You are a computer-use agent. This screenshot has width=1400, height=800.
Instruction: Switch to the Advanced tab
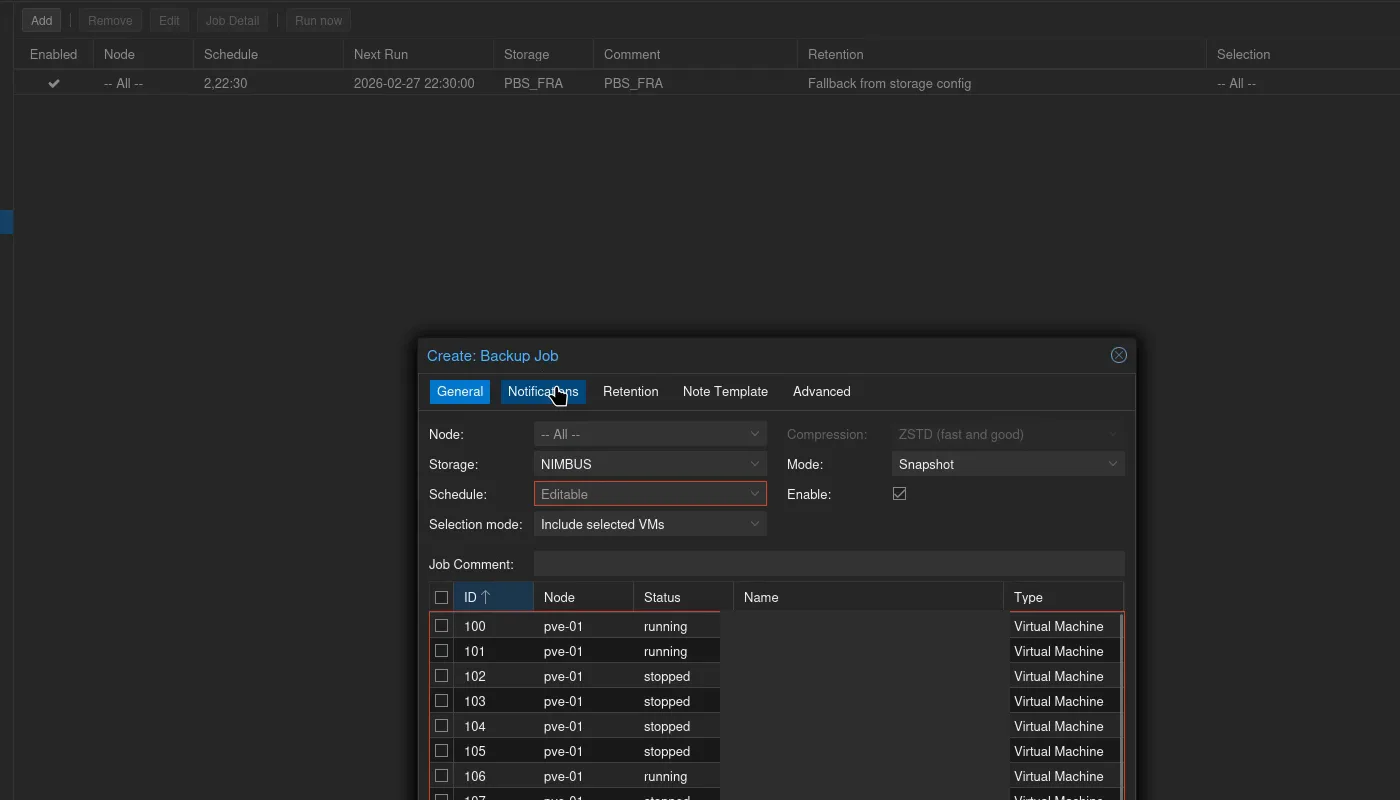(820, 391)
